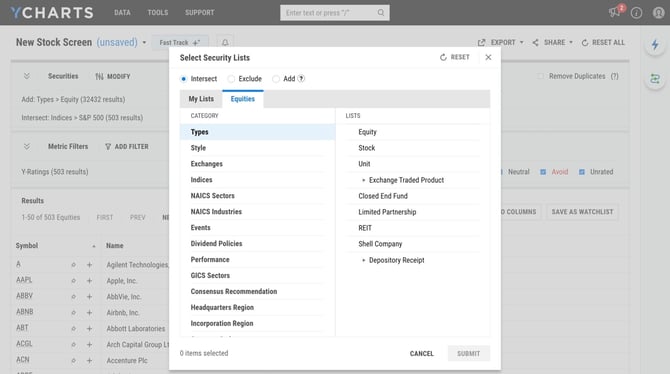Click the plus icon for ABT row
The width and height of the screenshot is (670, 374).
89,329
